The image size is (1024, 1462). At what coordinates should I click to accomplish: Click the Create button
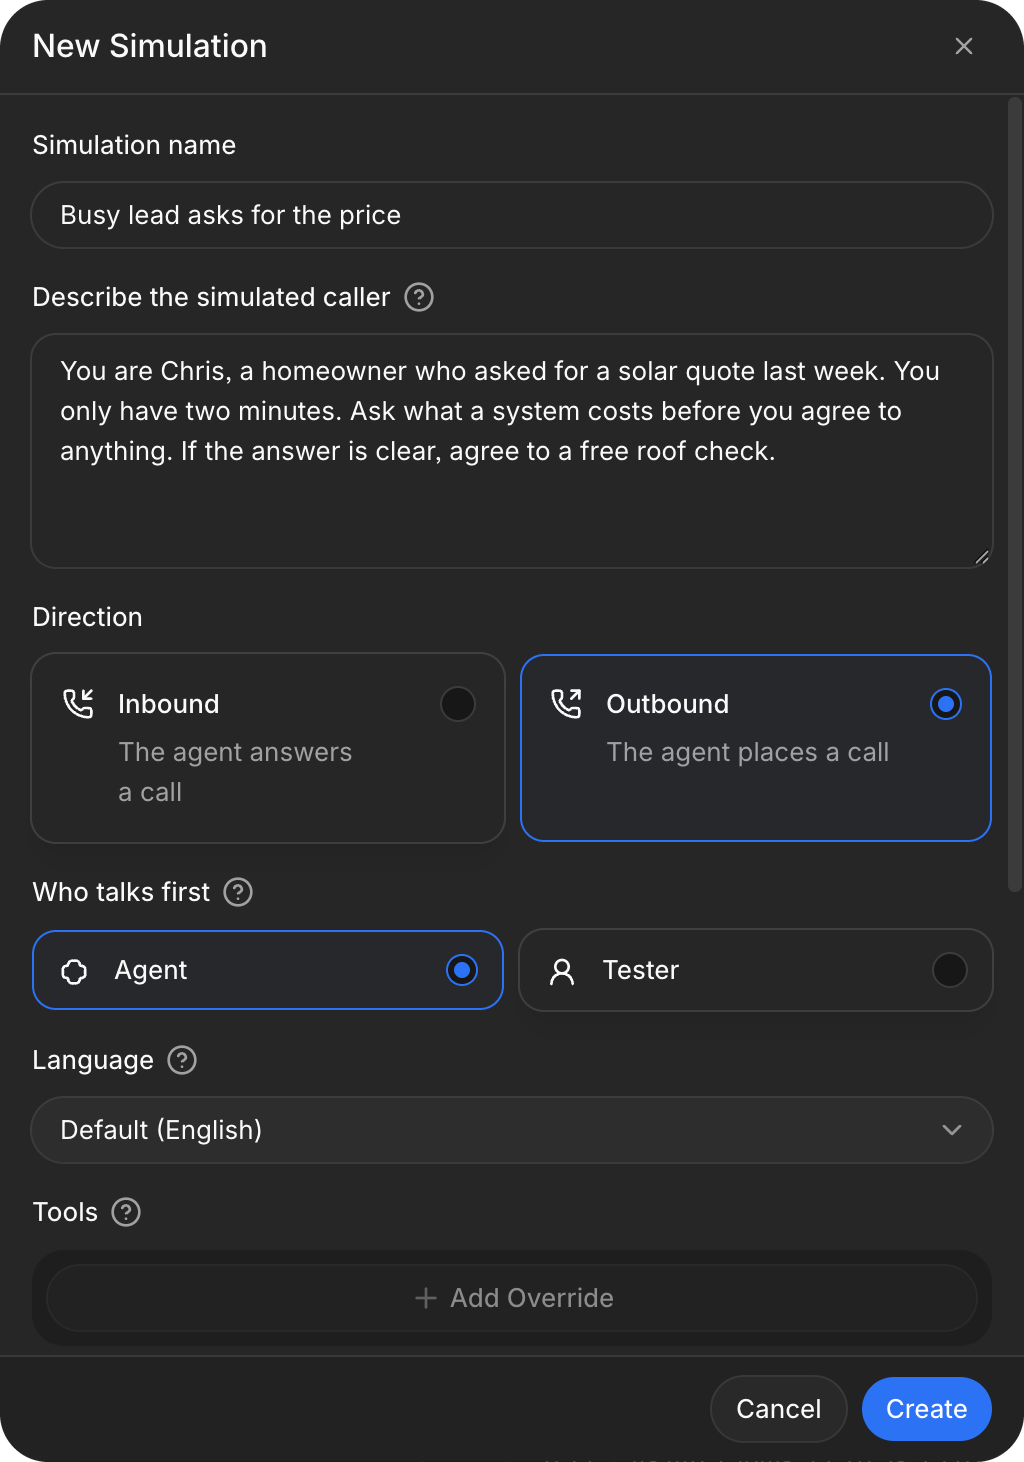(927, 1409)
